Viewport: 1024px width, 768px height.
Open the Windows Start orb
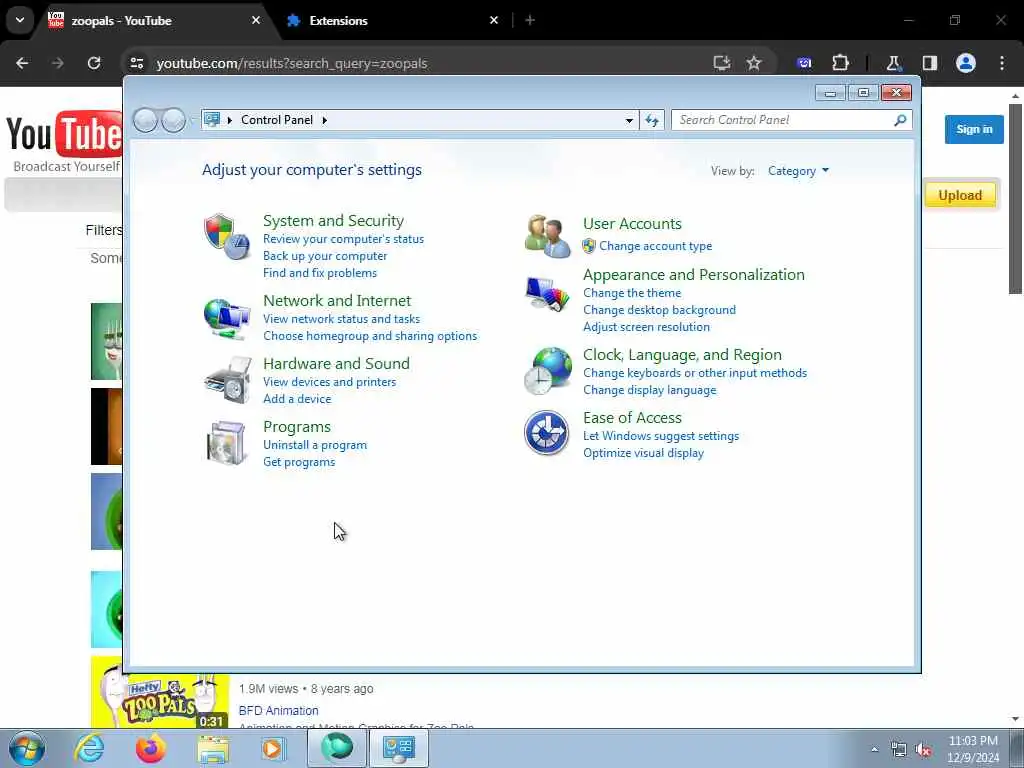click(27, 748)
